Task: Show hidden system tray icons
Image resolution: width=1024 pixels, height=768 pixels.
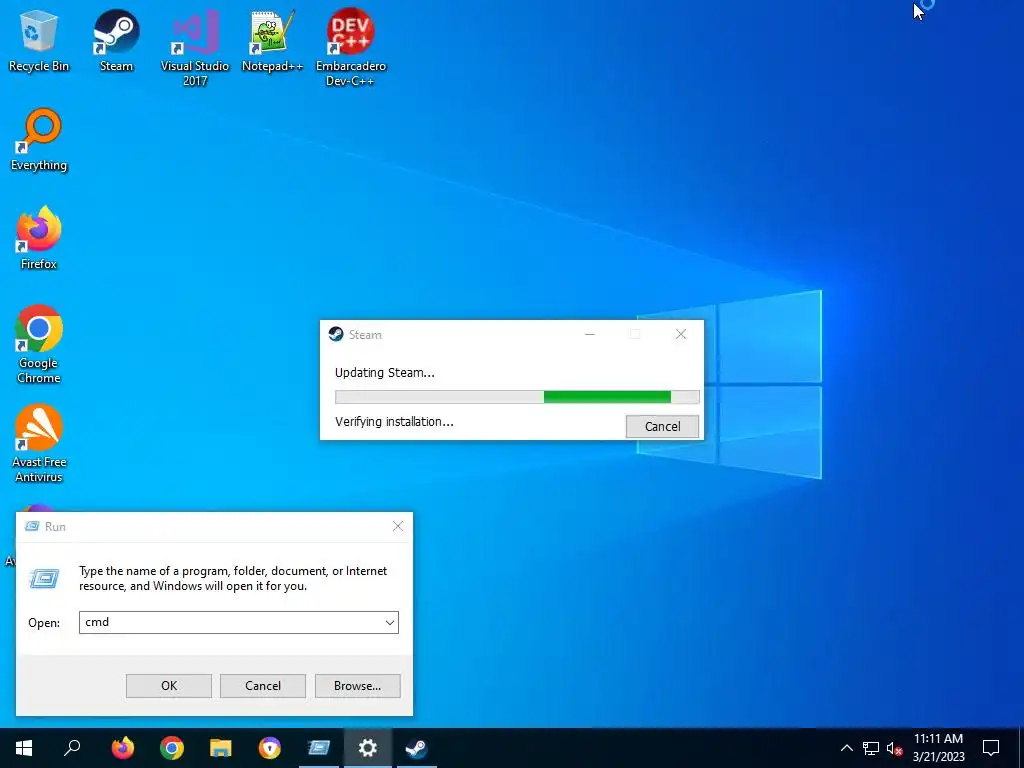Action: click(x=846, y=748)
